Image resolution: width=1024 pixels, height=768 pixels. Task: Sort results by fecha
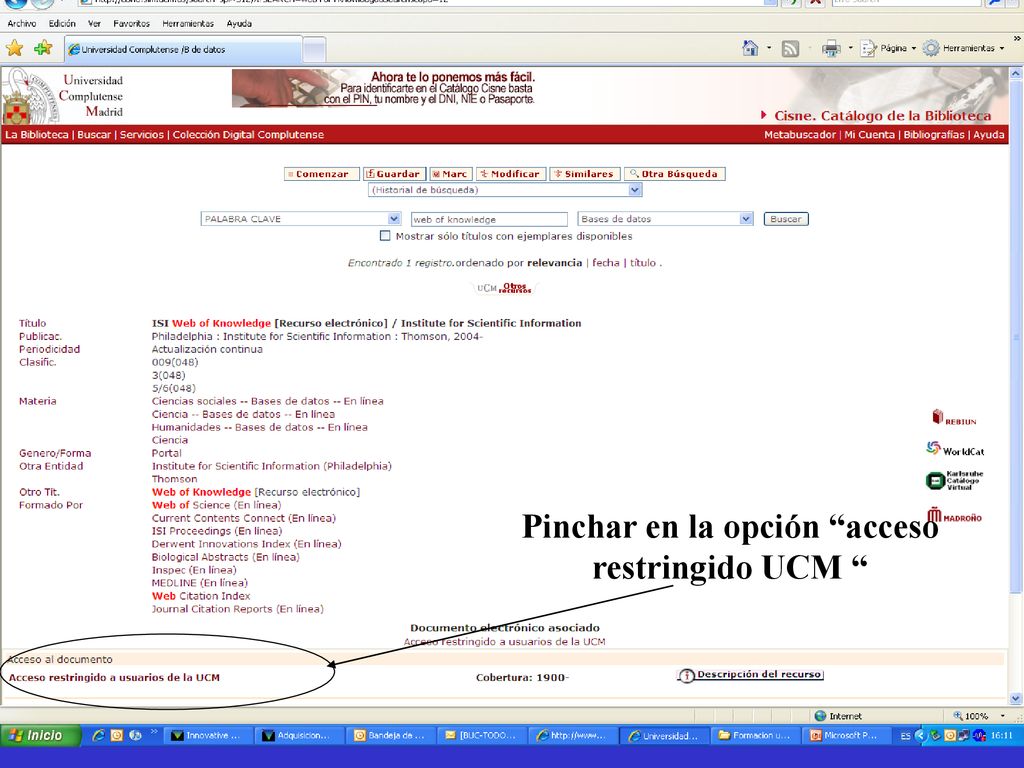[605, 263]
